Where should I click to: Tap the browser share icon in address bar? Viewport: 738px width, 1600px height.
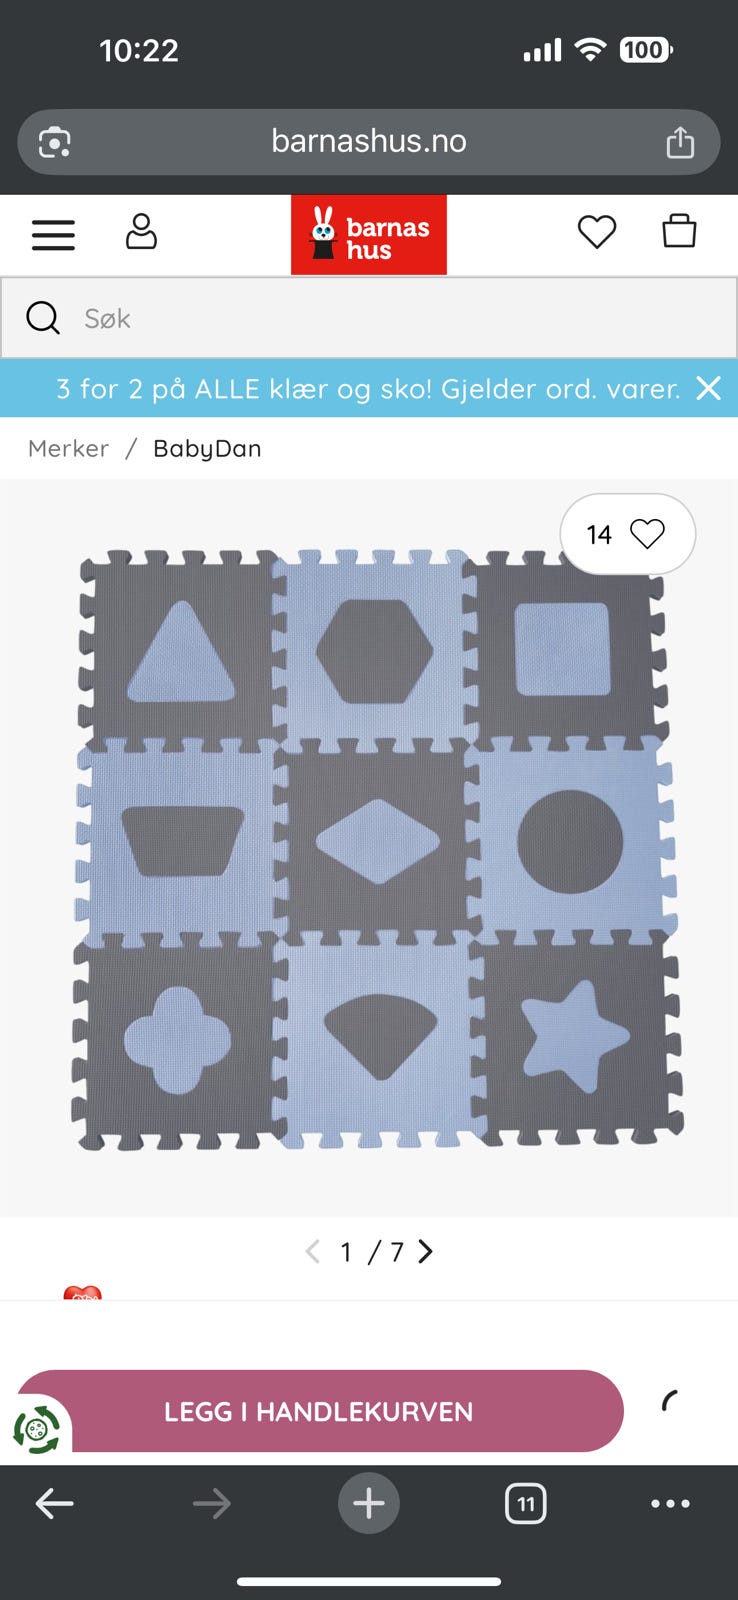[x=680, y=142]
